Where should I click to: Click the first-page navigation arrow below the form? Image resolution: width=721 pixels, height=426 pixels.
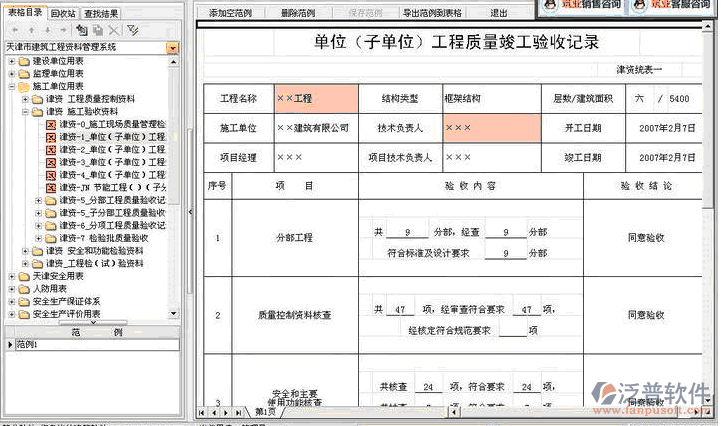tap(201, 411)
